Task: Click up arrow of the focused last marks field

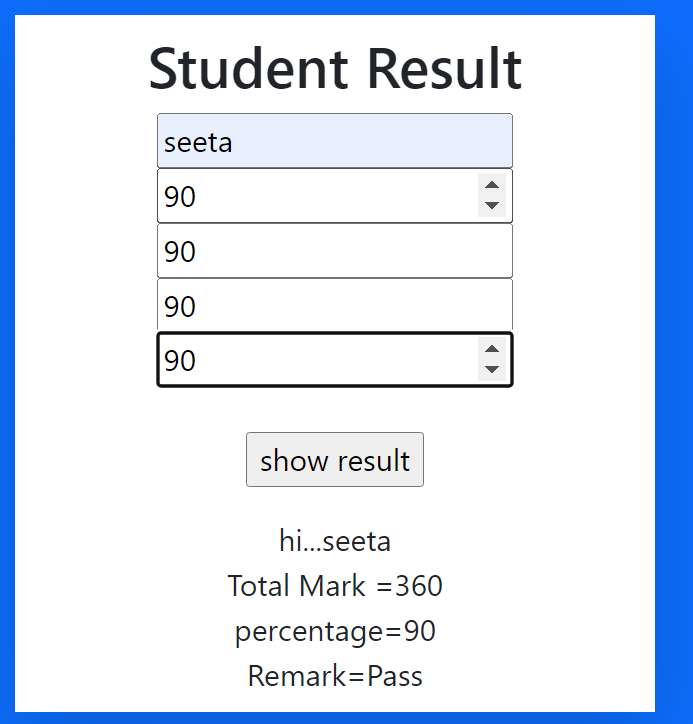Action: coord(491,349)
